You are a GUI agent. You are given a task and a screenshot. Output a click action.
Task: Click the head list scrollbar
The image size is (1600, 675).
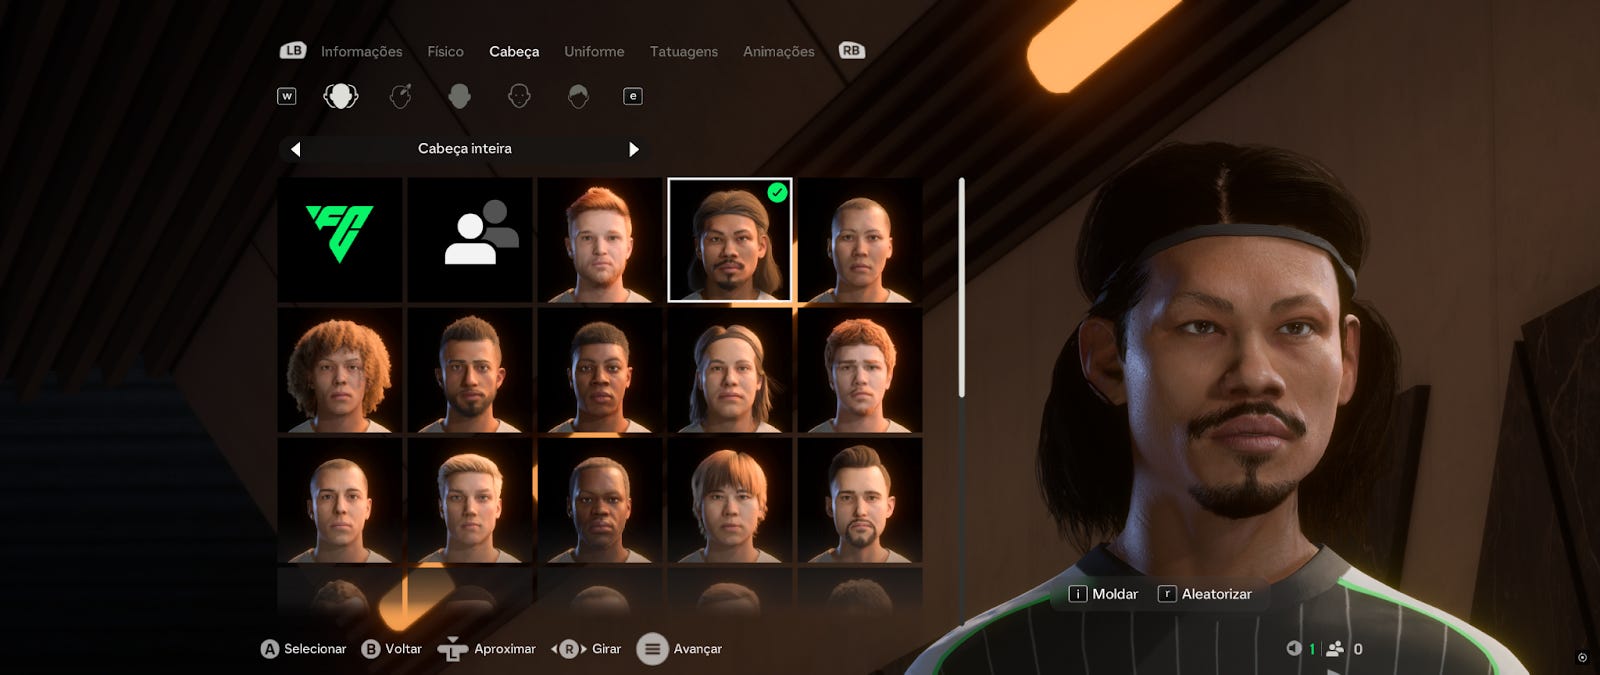(x=961, y=288)
